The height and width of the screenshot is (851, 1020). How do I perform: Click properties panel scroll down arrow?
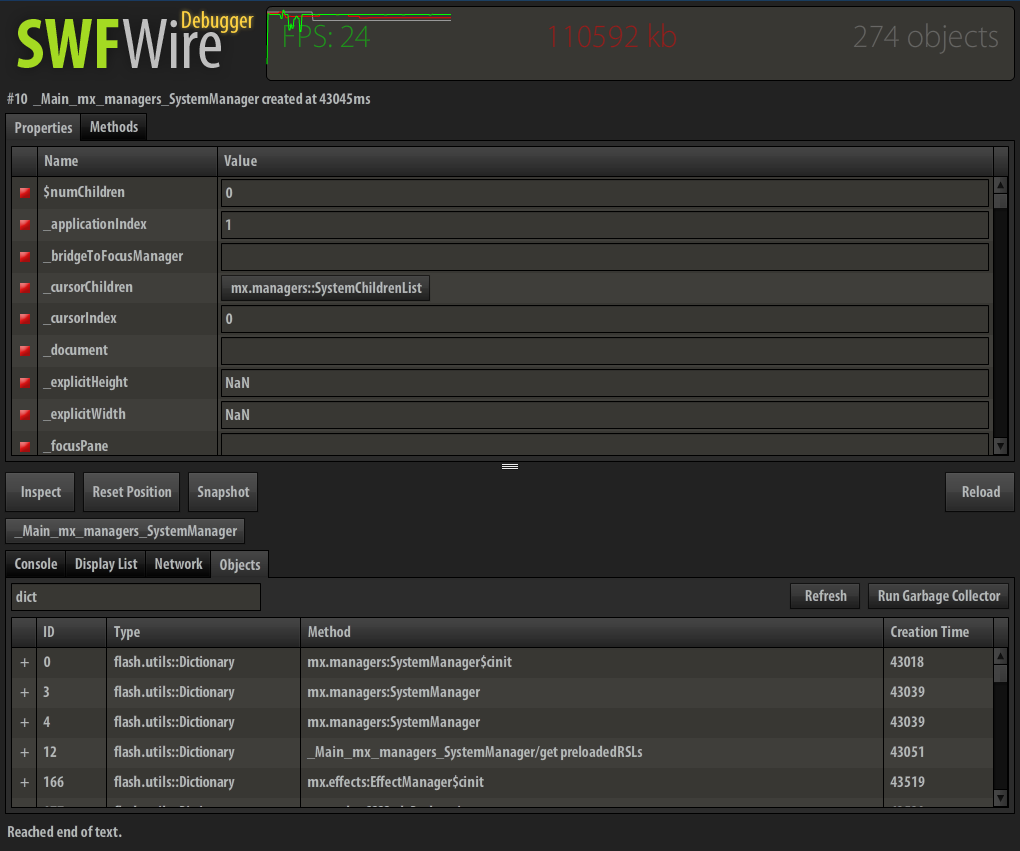click(x=1001, y=446)
